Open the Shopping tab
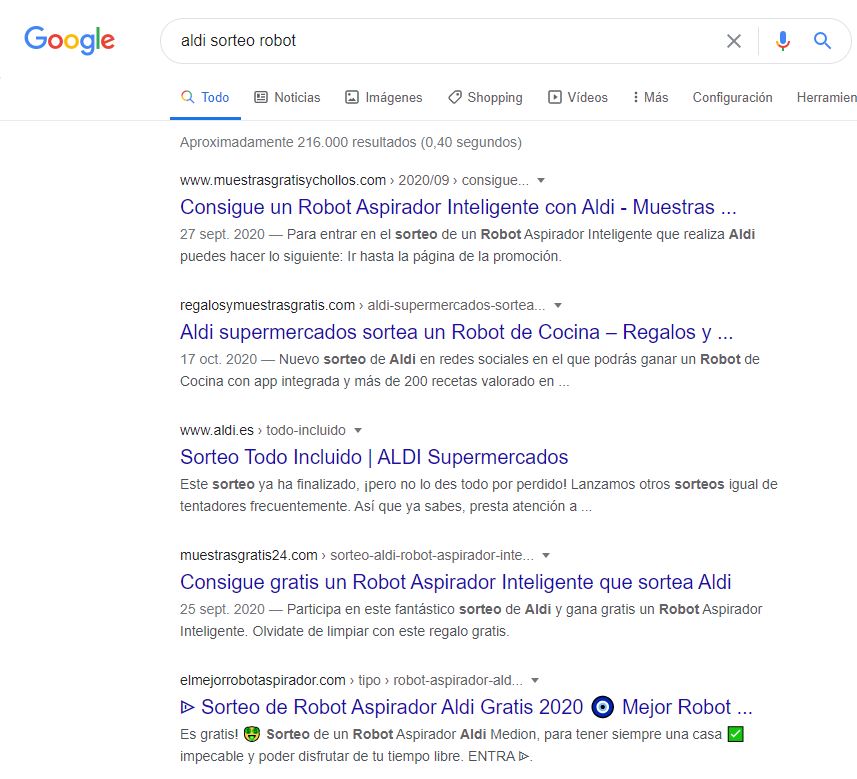This screenshot has width=857, height=779. coord(485,97)
